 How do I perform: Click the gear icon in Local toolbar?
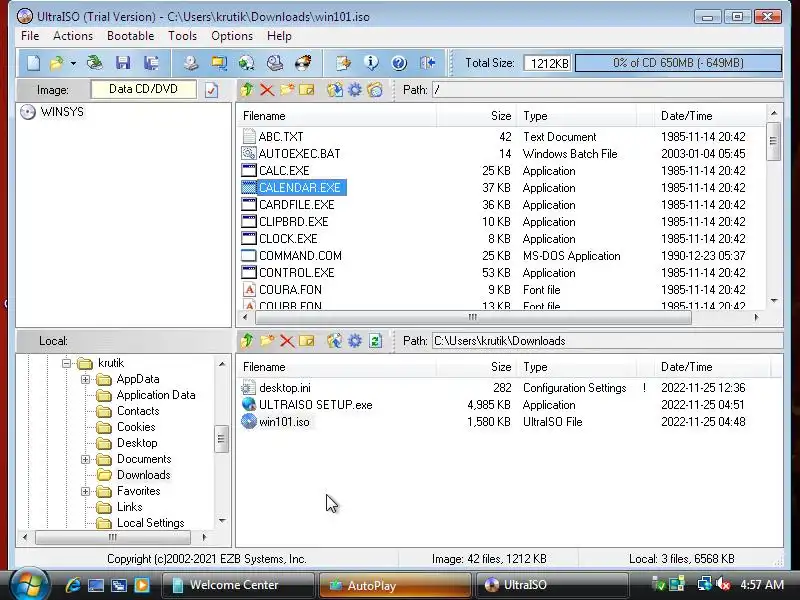pyautogui.click(x=355, y=341)
